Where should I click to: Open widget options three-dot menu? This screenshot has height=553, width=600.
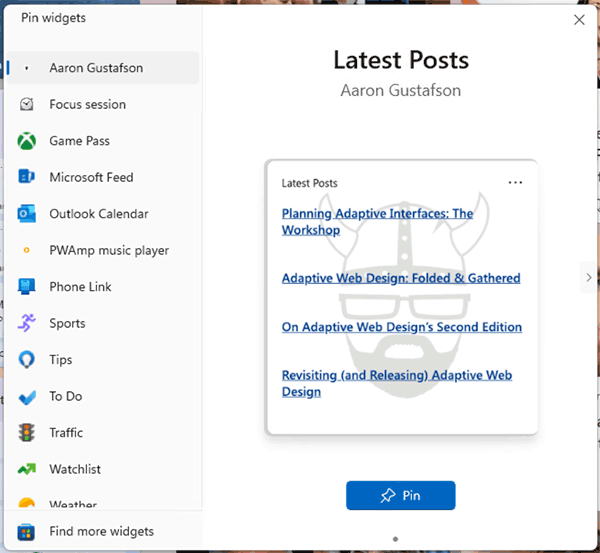coord(515,183)
